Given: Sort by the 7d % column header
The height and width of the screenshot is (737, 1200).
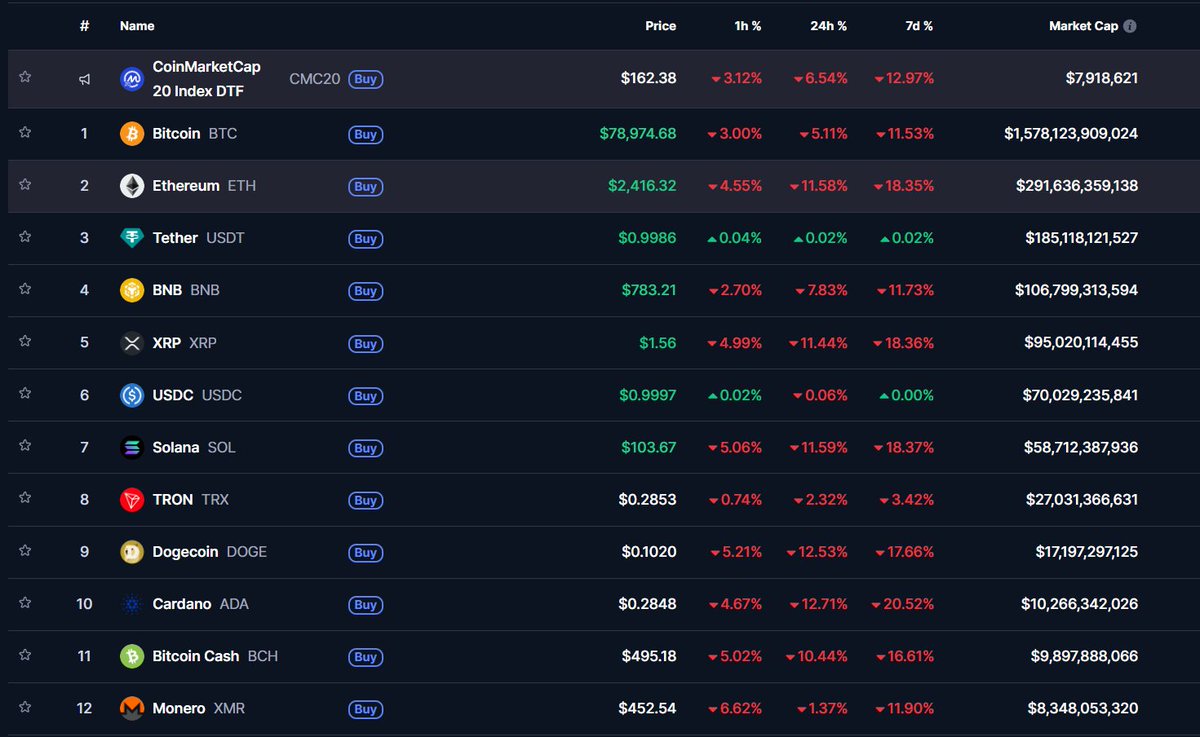Looking at the screenshot, I should click(x=919, y=26).
